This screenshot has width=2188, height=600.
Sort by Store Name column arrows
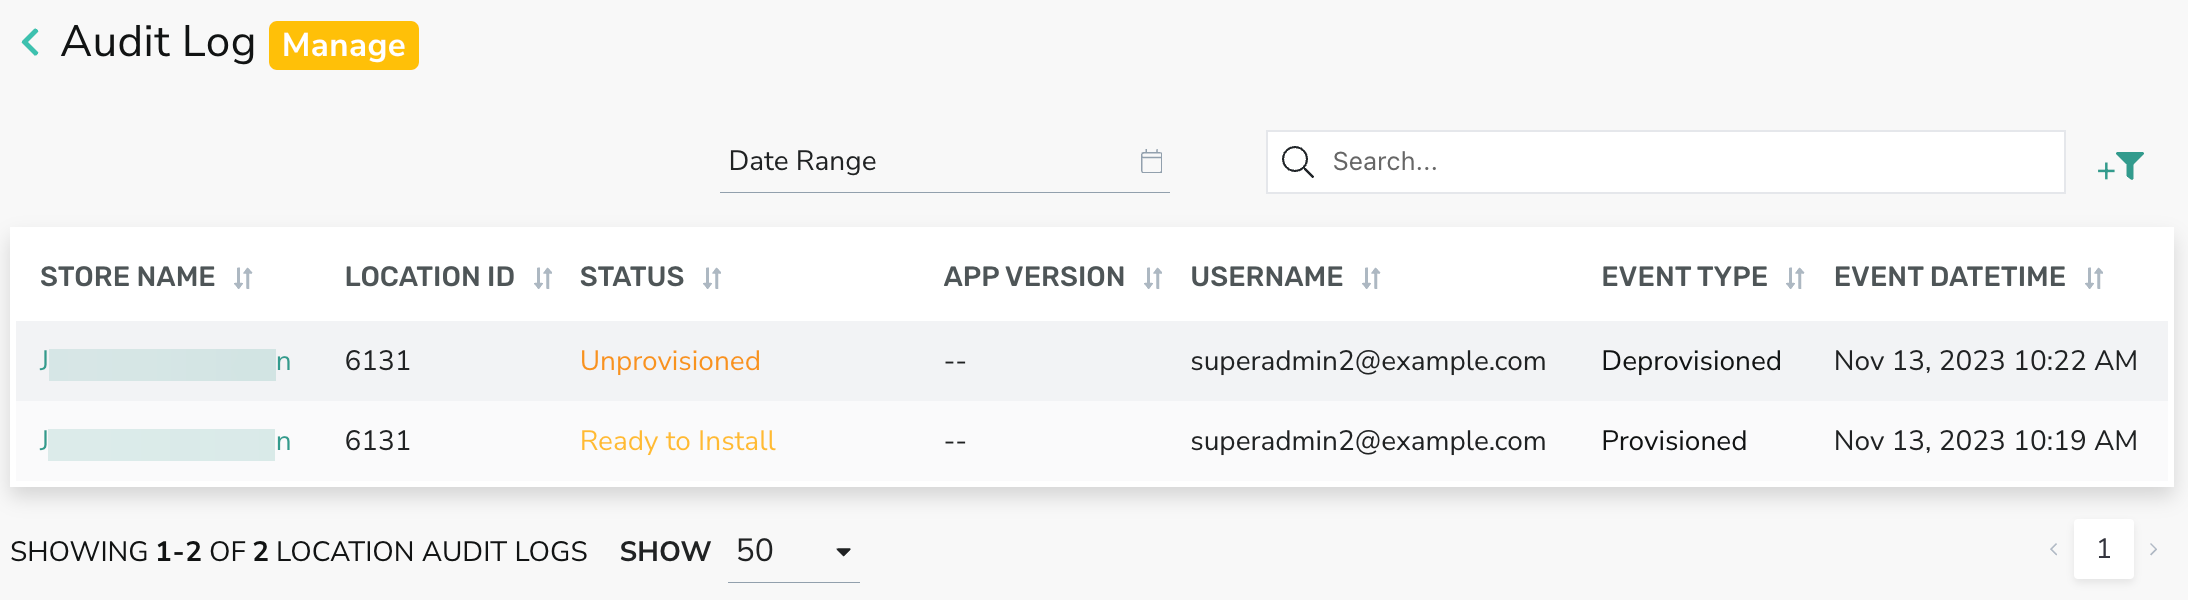click(243, 278)
